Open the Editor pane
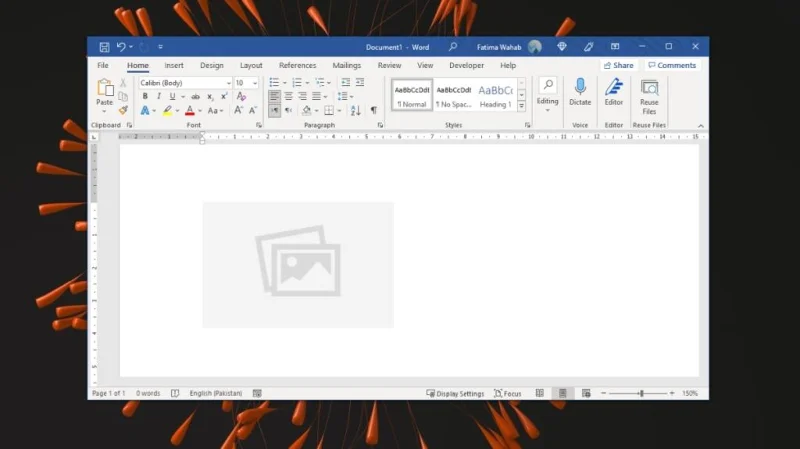Screen dimensions: 800x449 pyautogui.click(x=614, y=92)
